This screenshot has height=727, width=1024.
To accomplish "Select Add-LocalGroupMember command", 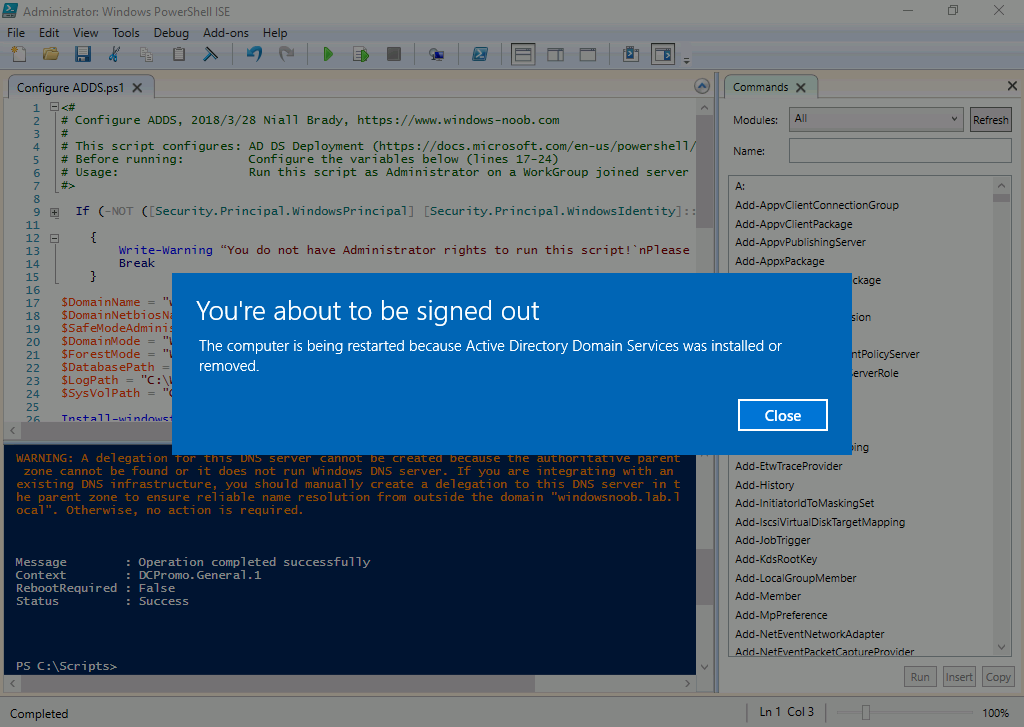I will 795,579.
